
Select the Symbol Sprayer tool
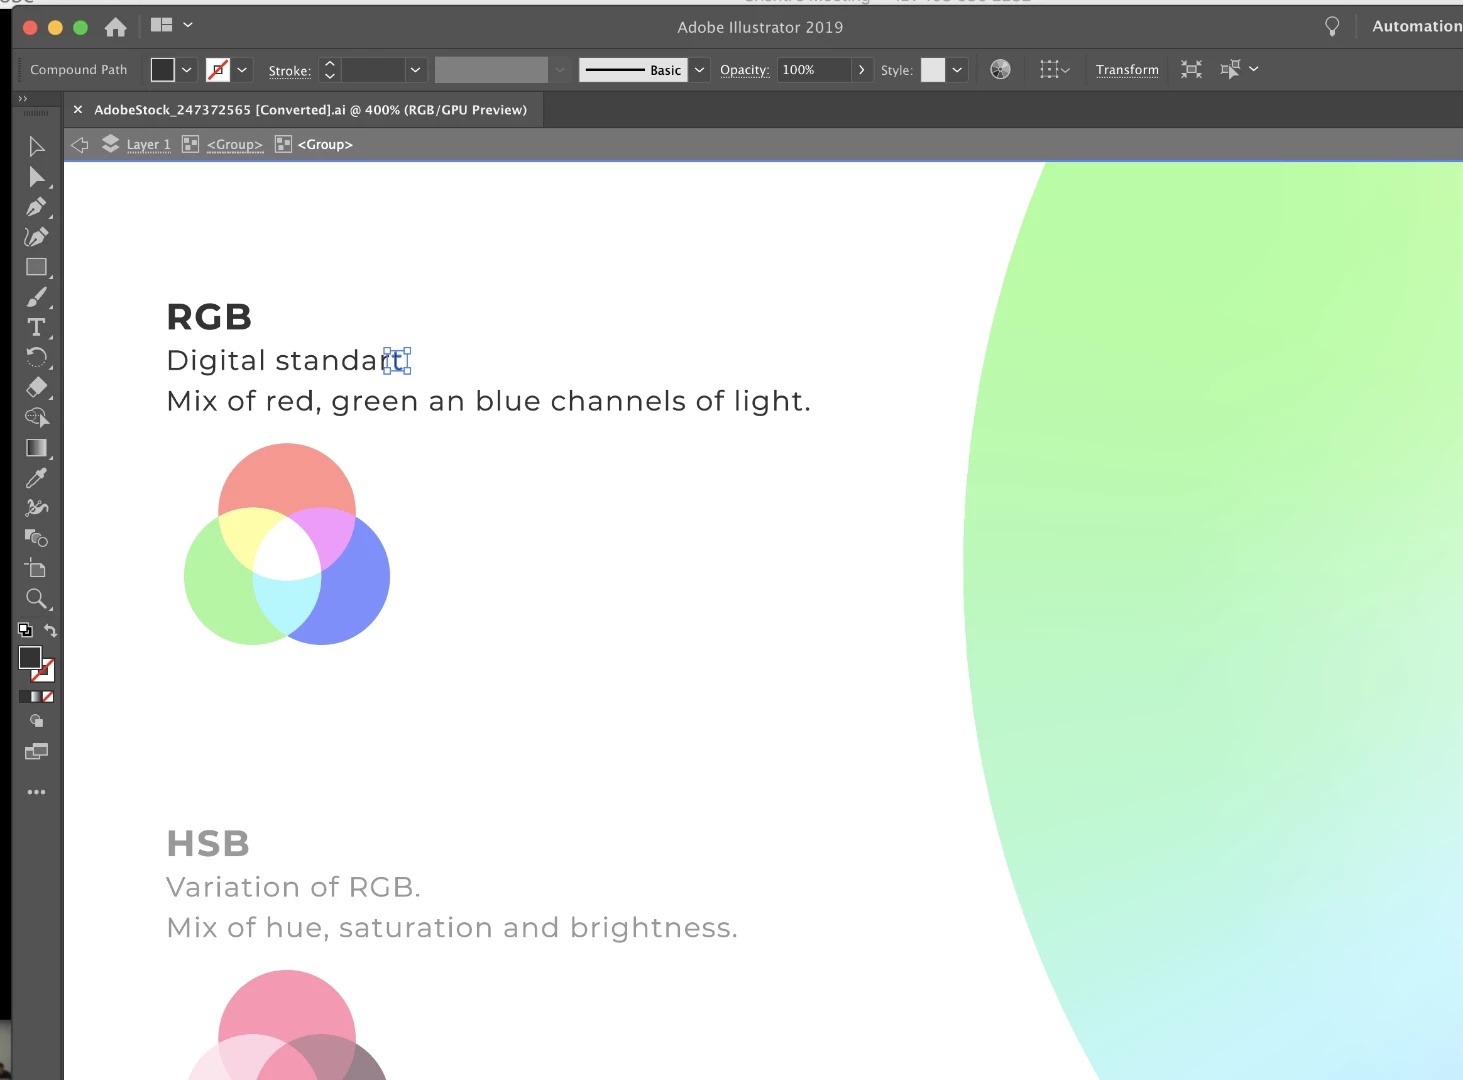tap(36, 508)
